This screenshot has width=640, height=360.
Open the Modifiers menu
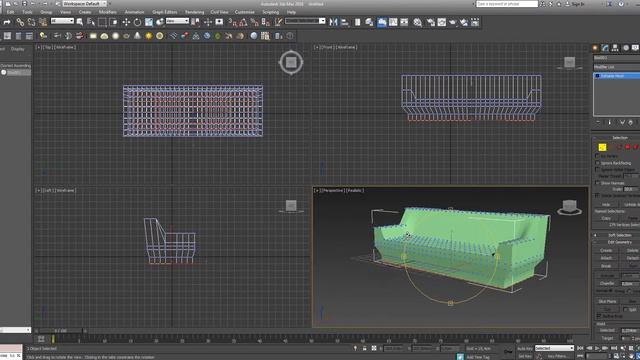coord(108,12)
